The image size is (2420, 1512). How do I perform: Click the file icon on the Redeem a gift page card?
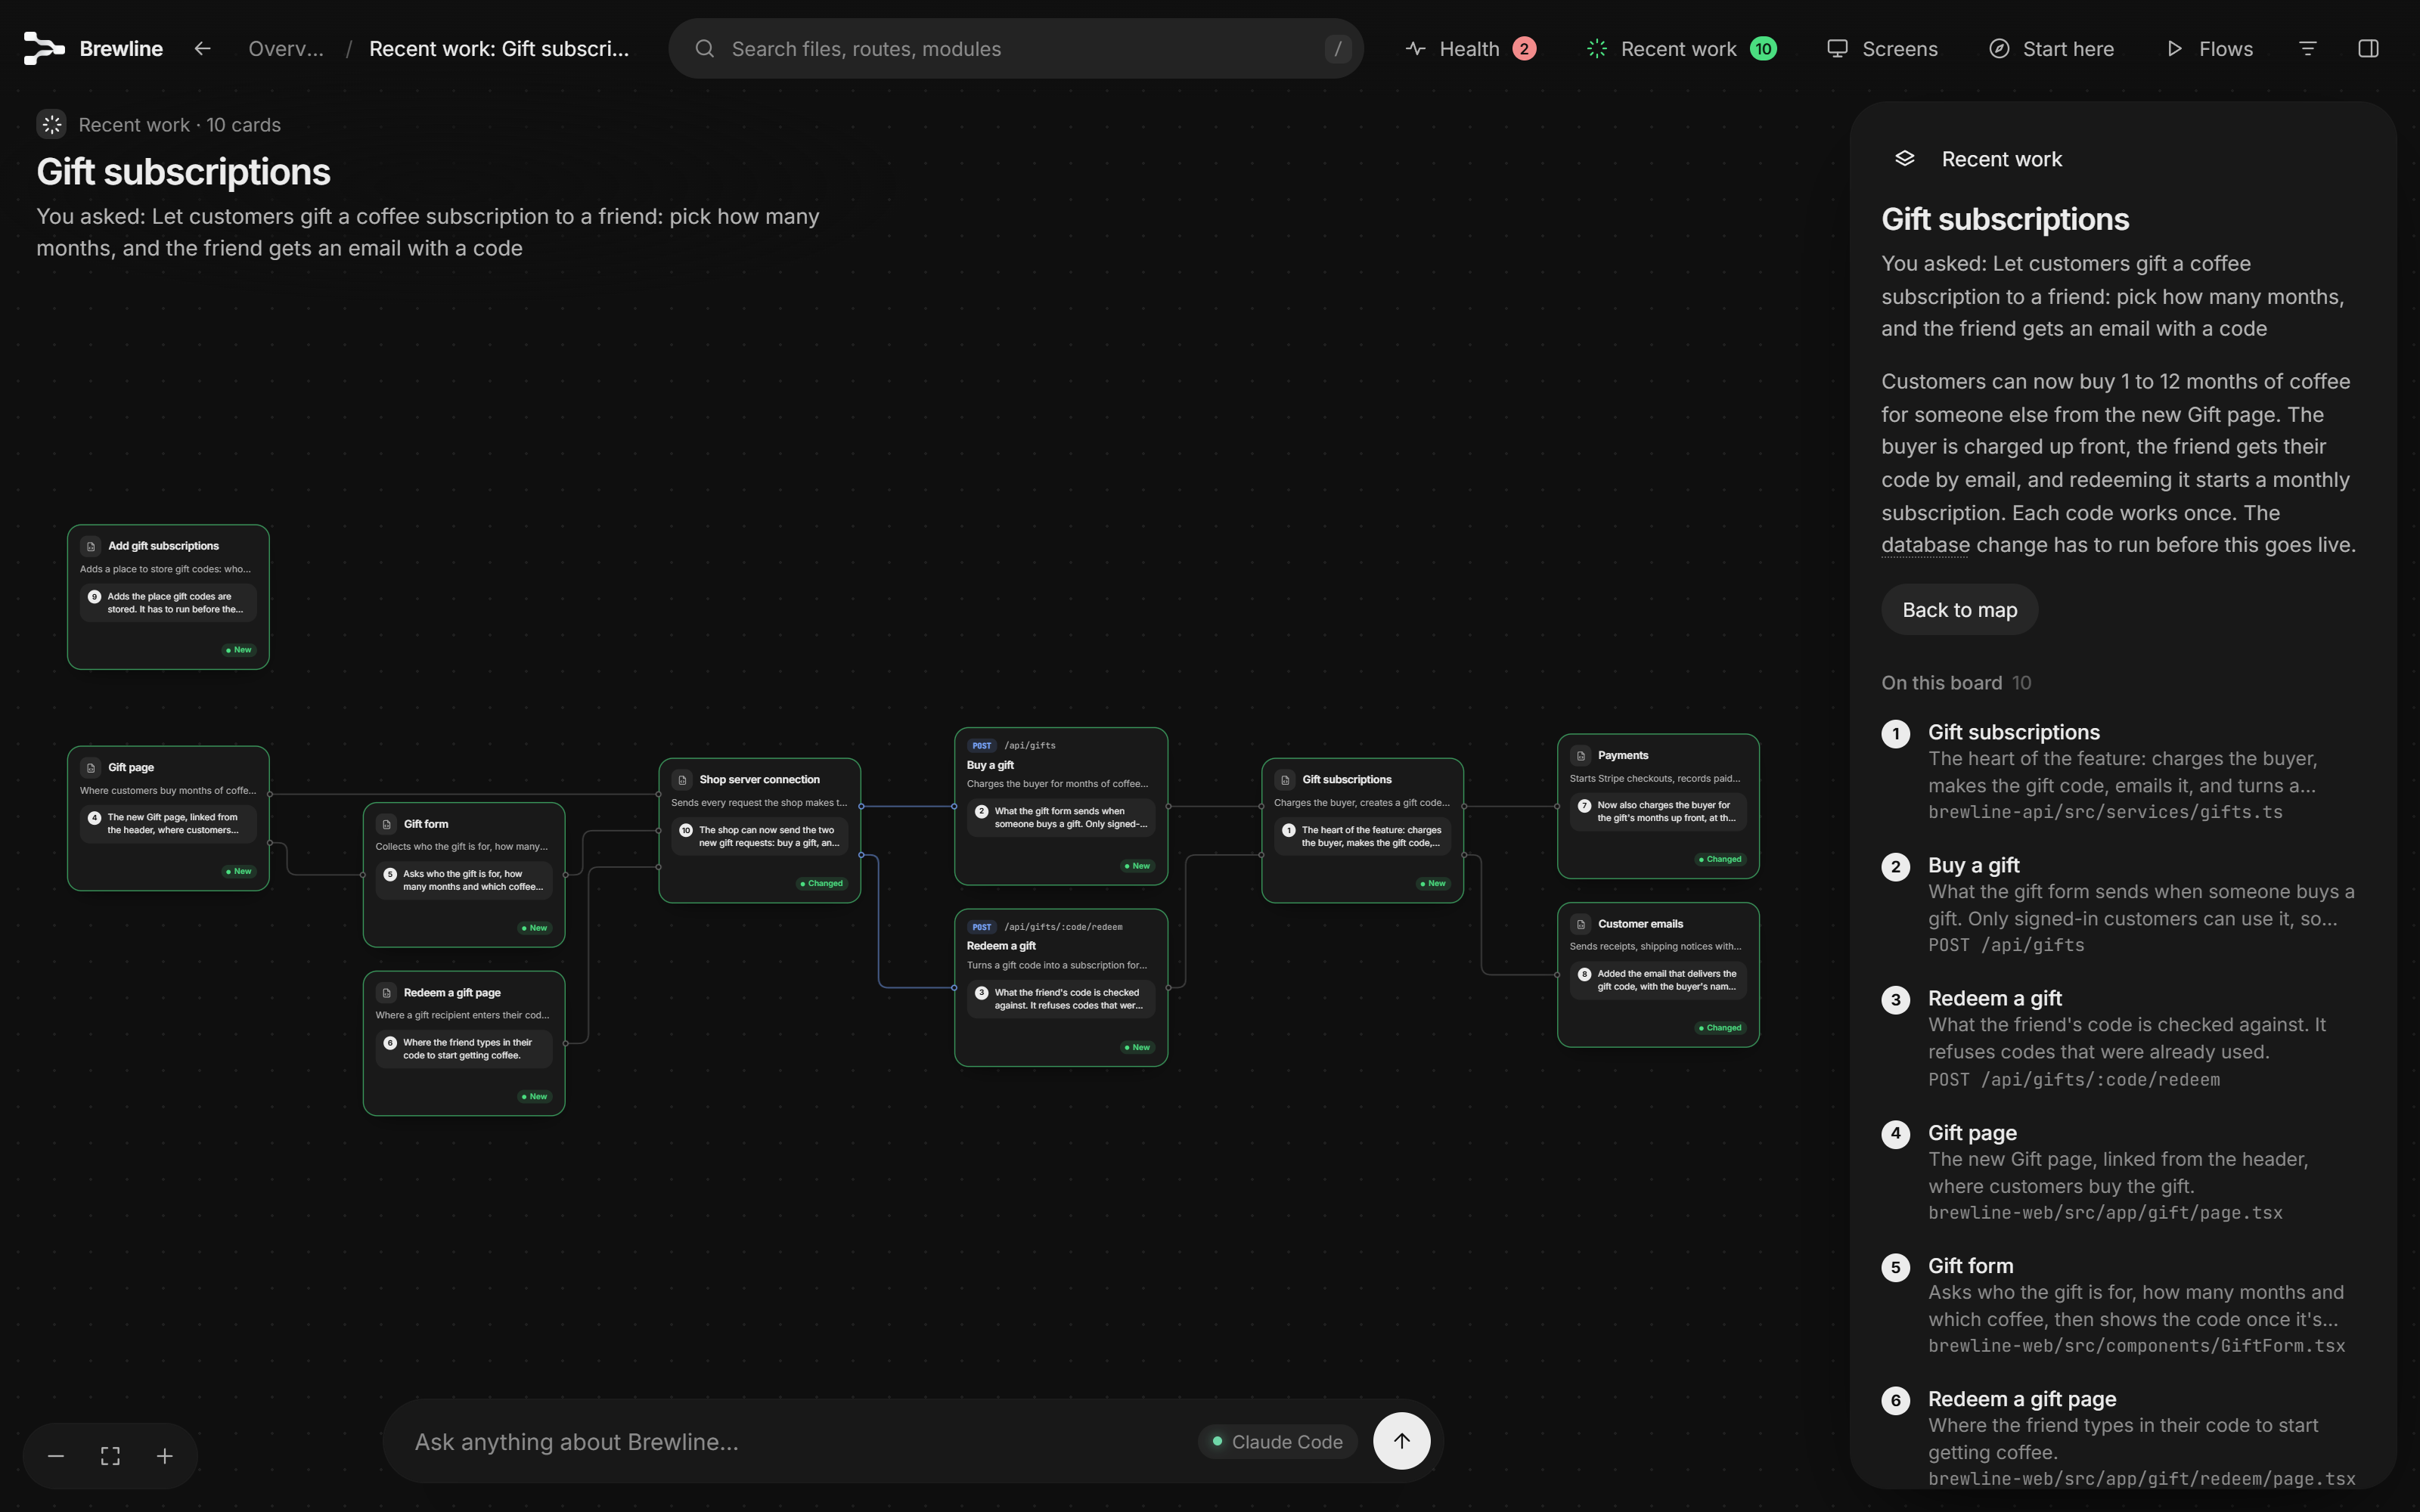[387, 993]
